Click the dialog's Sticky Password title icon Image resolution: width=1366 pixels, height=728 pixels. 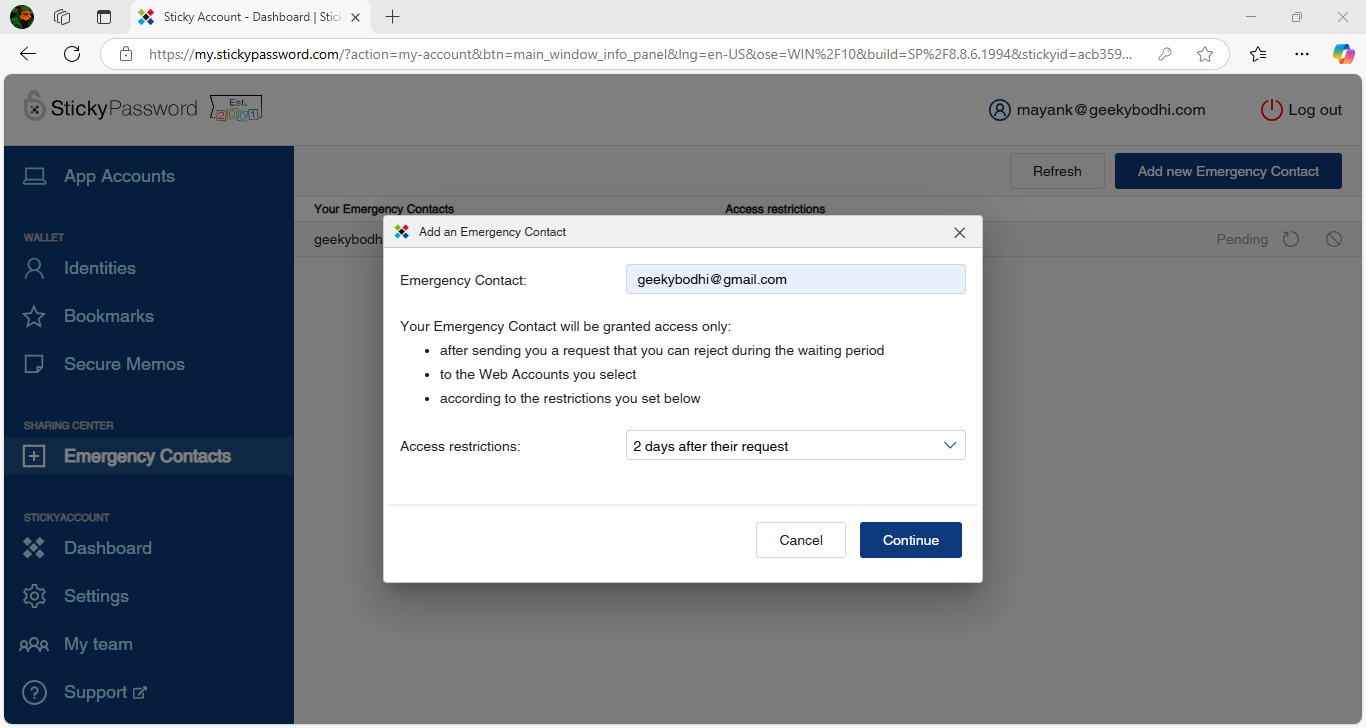[402, 232]
